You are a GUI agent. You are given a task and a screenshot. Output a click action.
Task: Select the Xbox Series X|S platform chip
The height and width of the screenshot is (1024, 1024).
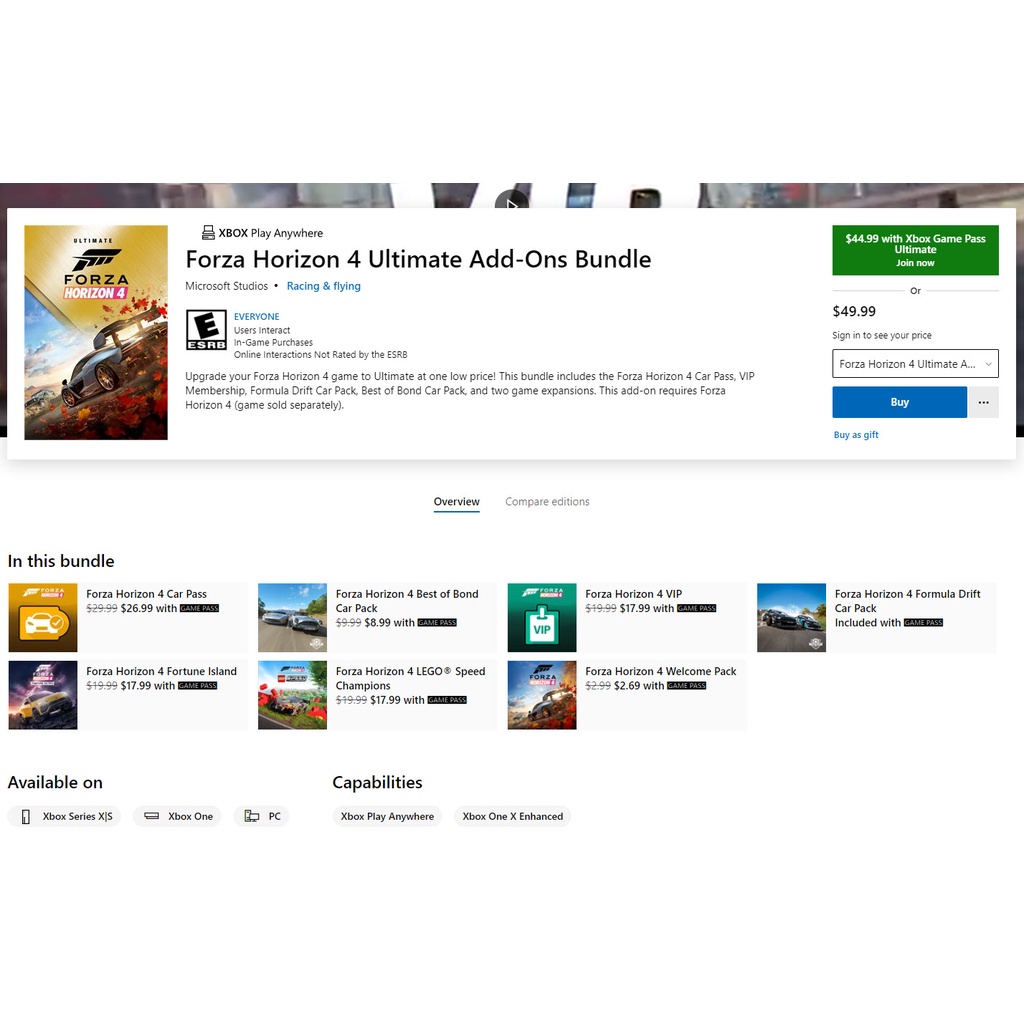(x=64, y=816)
